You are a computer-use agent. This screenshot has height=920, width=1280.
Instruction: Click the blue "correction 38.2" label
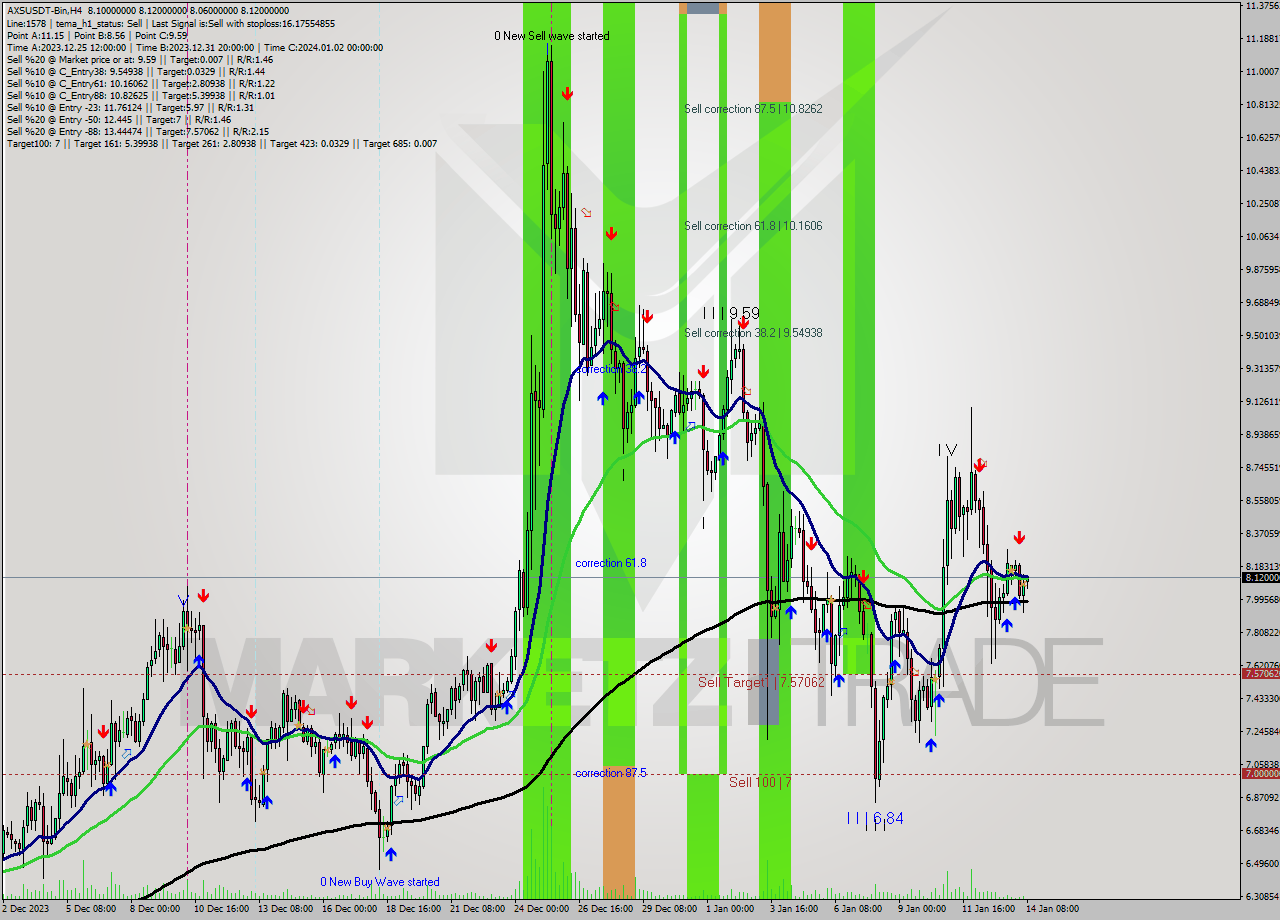(x=612, y=369)
